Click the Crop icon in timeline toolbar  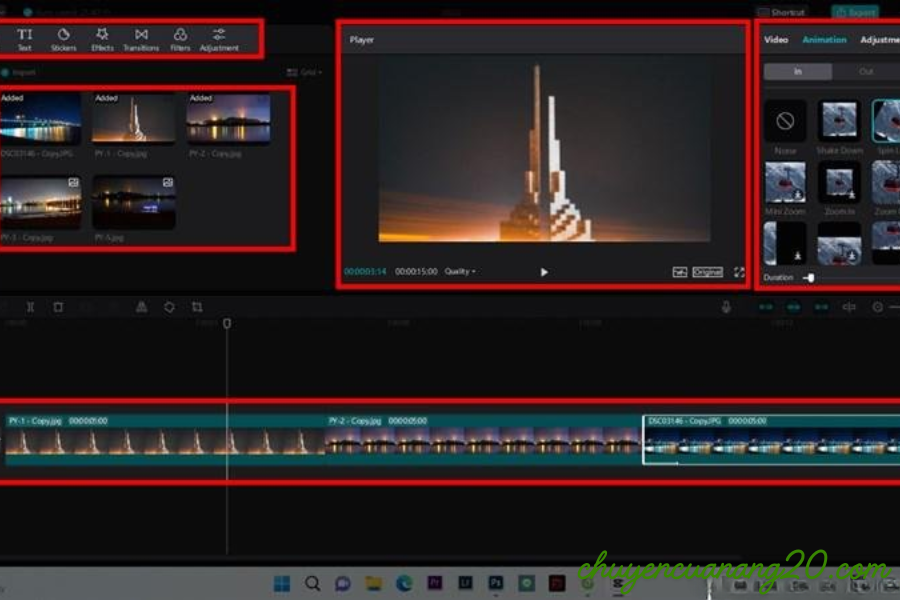tap(197, 307)
